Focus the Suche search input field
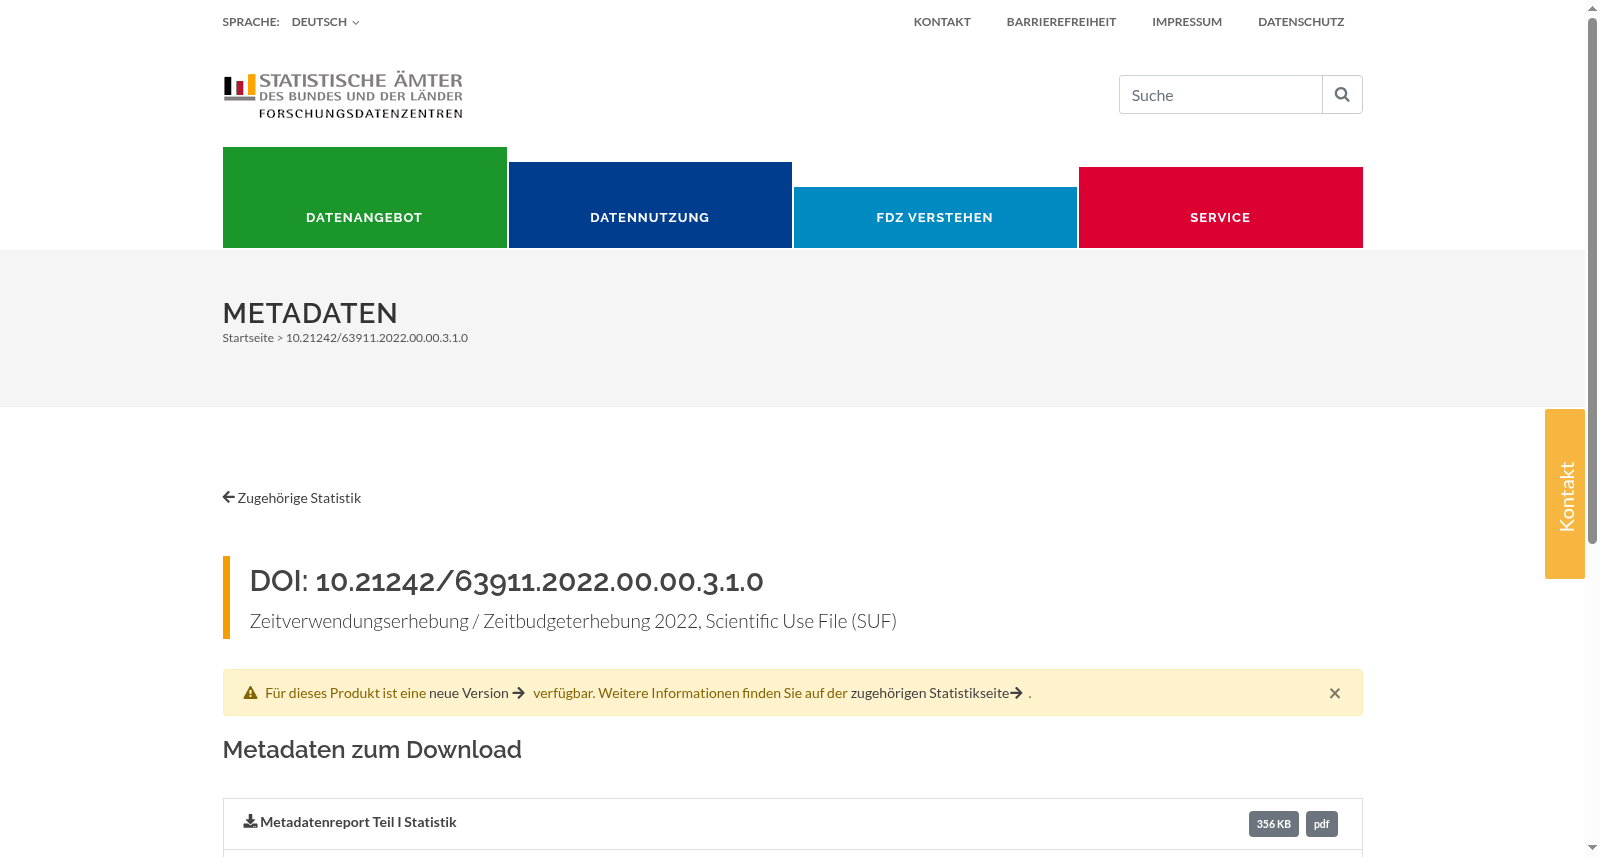1600x857 pixels. tap(1220, 94)
